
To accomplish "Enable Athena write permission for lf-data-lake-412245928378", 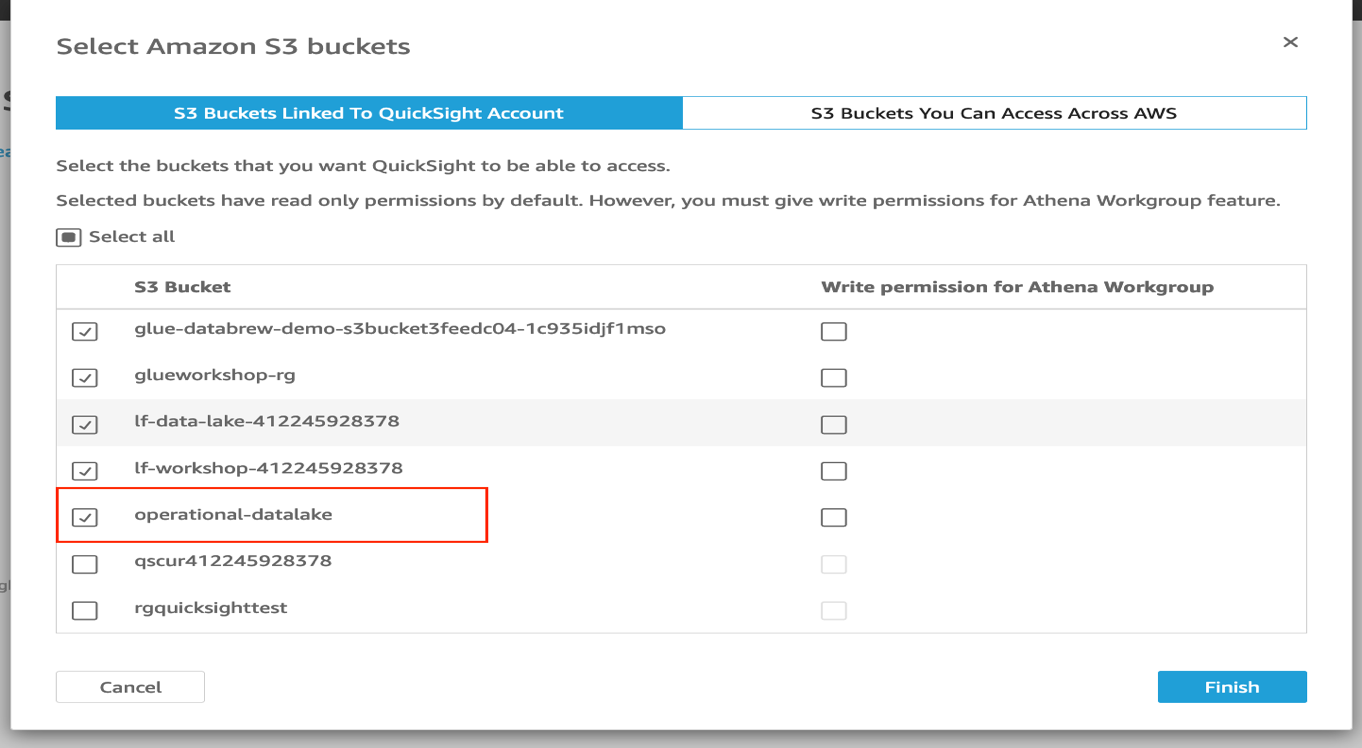I will [x=834, y=424].
